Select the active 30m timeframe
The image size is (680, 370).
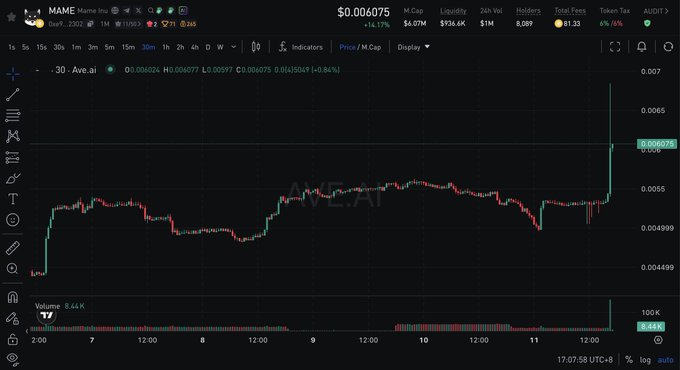[x=148, y=47]
